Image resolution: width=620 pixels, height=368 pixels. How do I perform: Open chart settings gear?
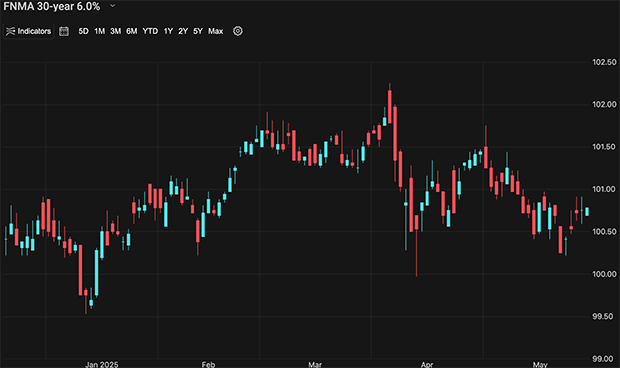pyautogui.click(x=238, y=31)
